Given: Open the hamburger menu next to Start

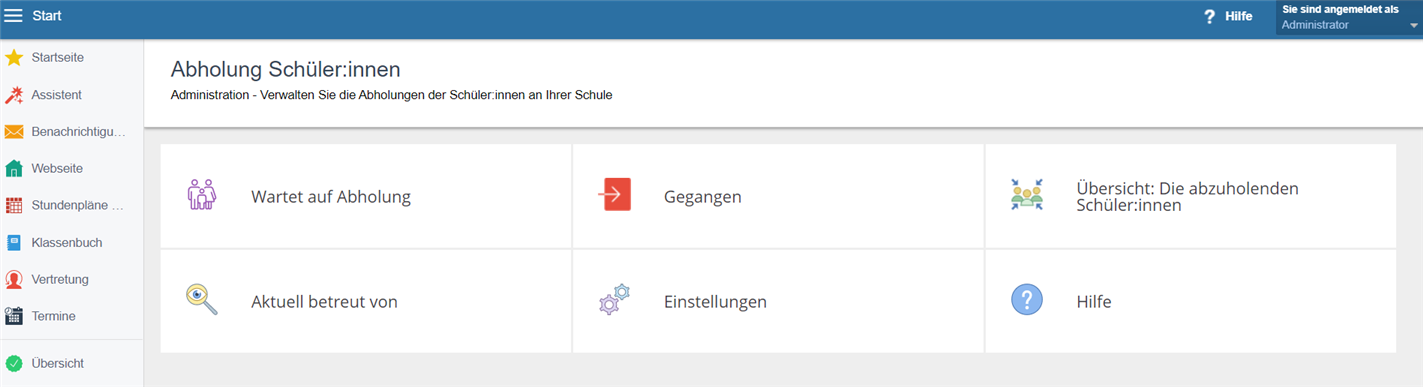Looking at the screenshot, I should tap(14, 16).
